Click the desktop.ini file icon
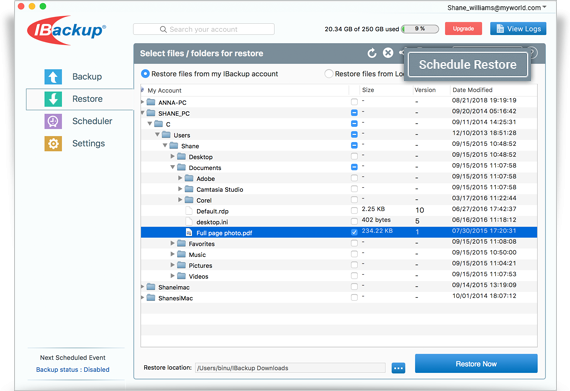The width and height of the screenshot is (570, 391). [x=189, y=222]
